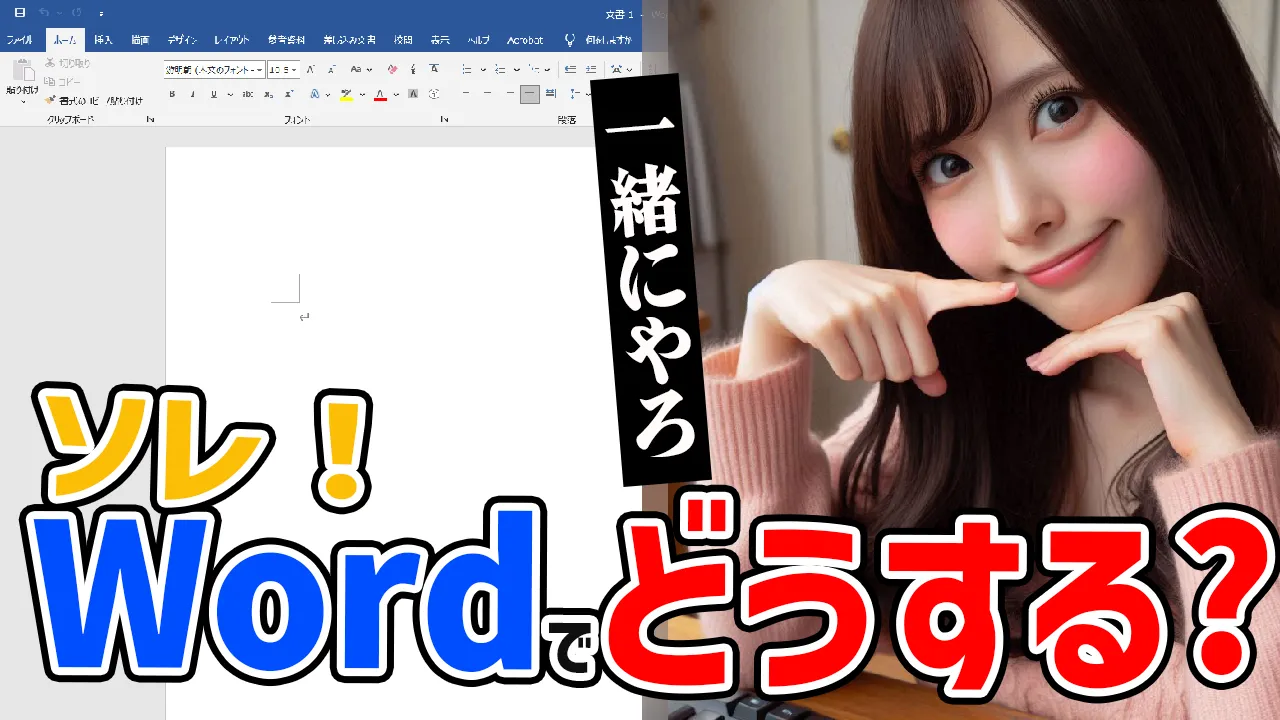
Task: Open the File (ファイル) menu
Action: click(20, 40)
